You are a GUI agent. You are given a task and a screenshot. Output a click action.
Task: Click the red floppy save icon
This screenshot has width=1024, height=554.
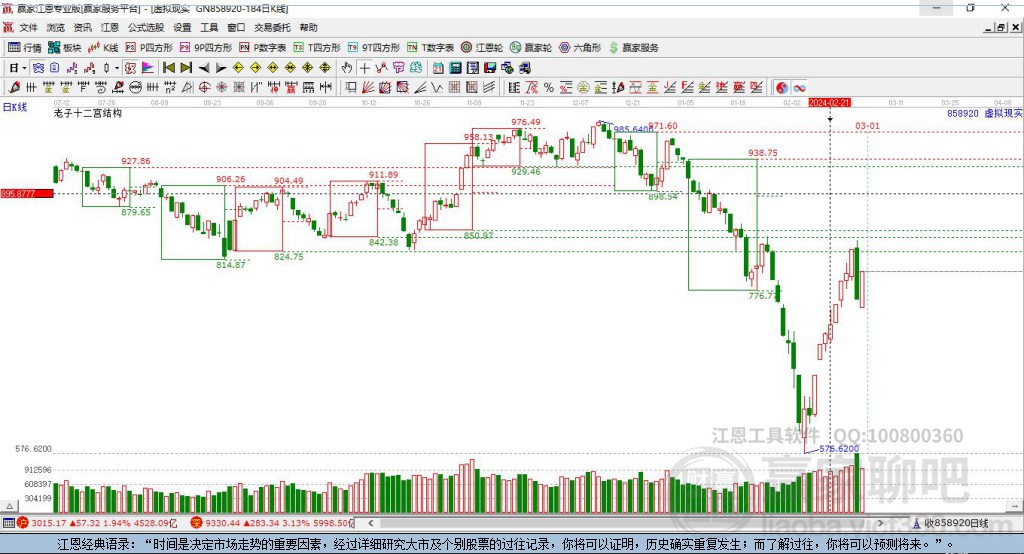pos(490,68)
